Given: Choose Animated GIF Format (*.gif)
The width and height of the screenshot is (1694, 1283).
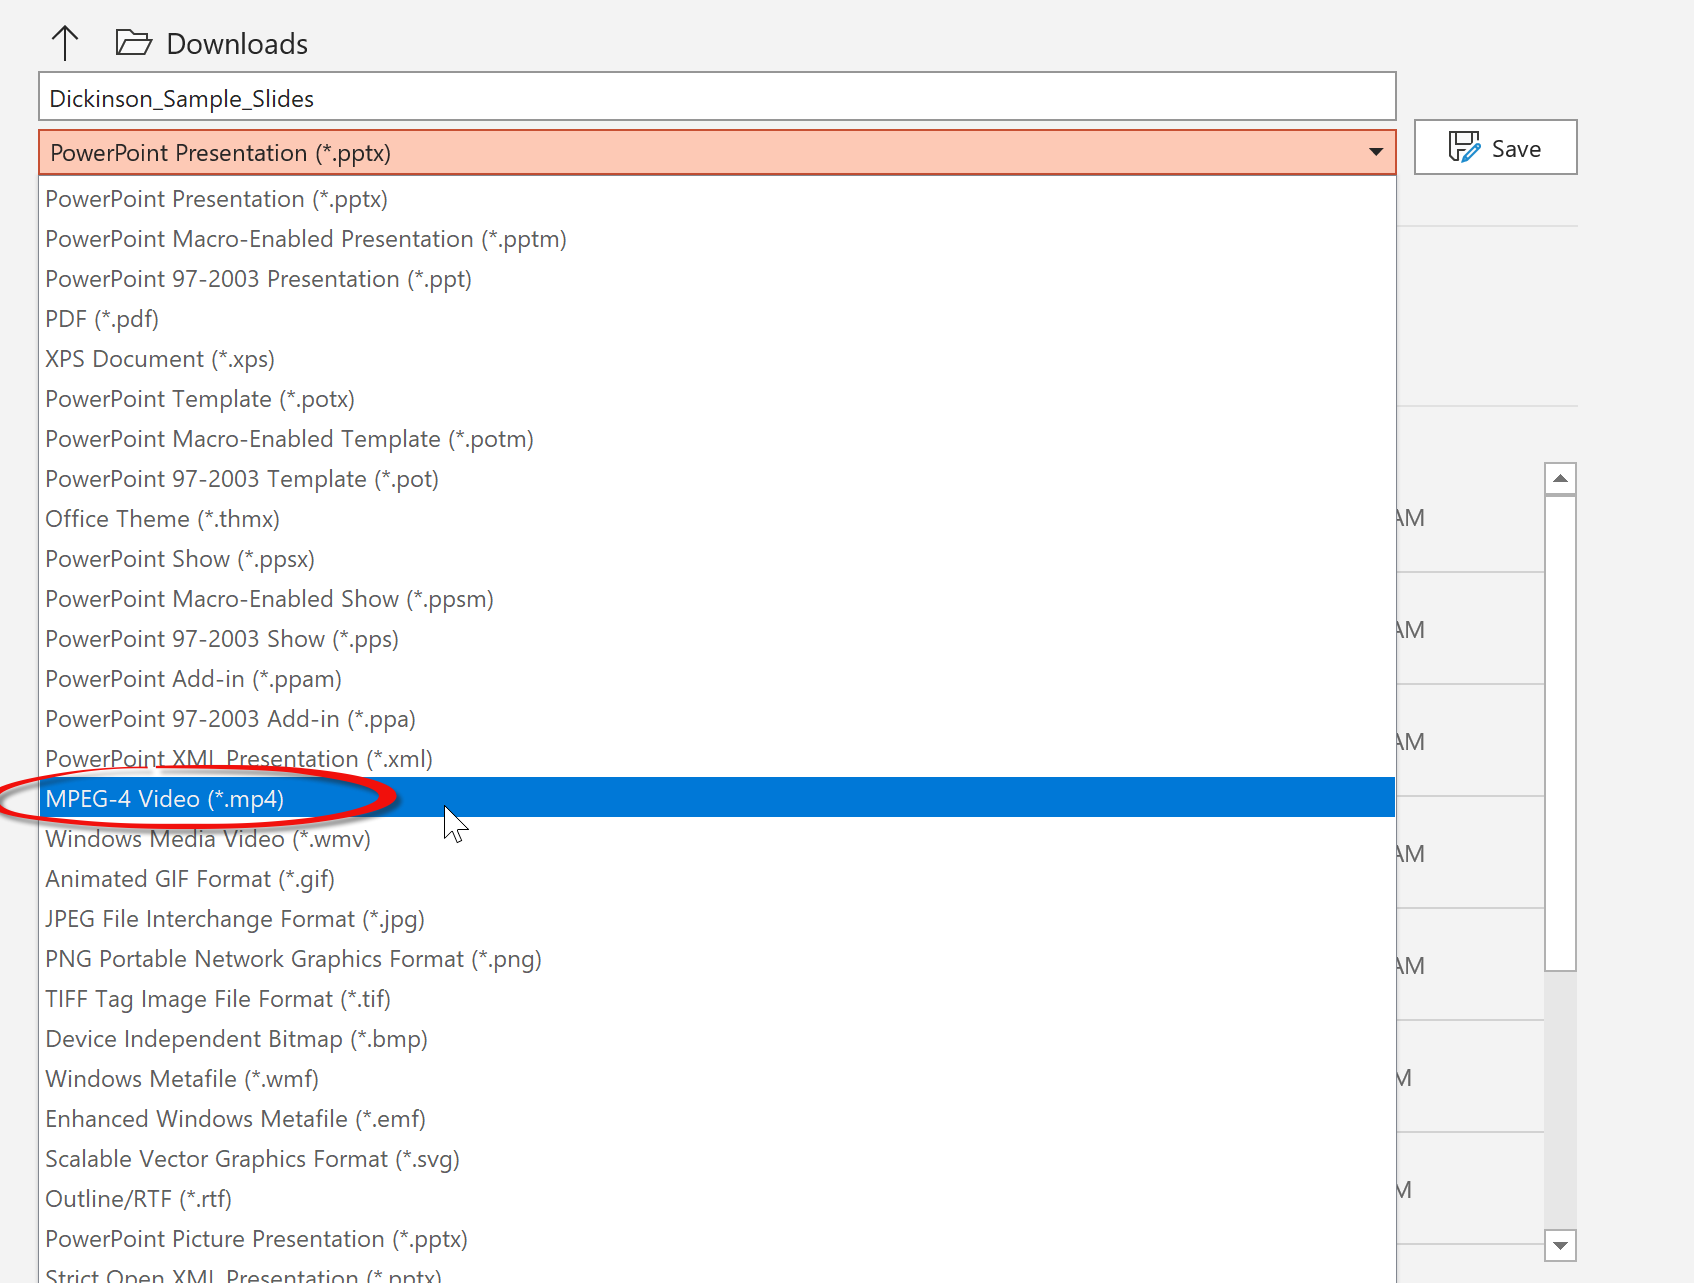Looking at the screenshot, I should pyautogui.click(x=717, y=879).
